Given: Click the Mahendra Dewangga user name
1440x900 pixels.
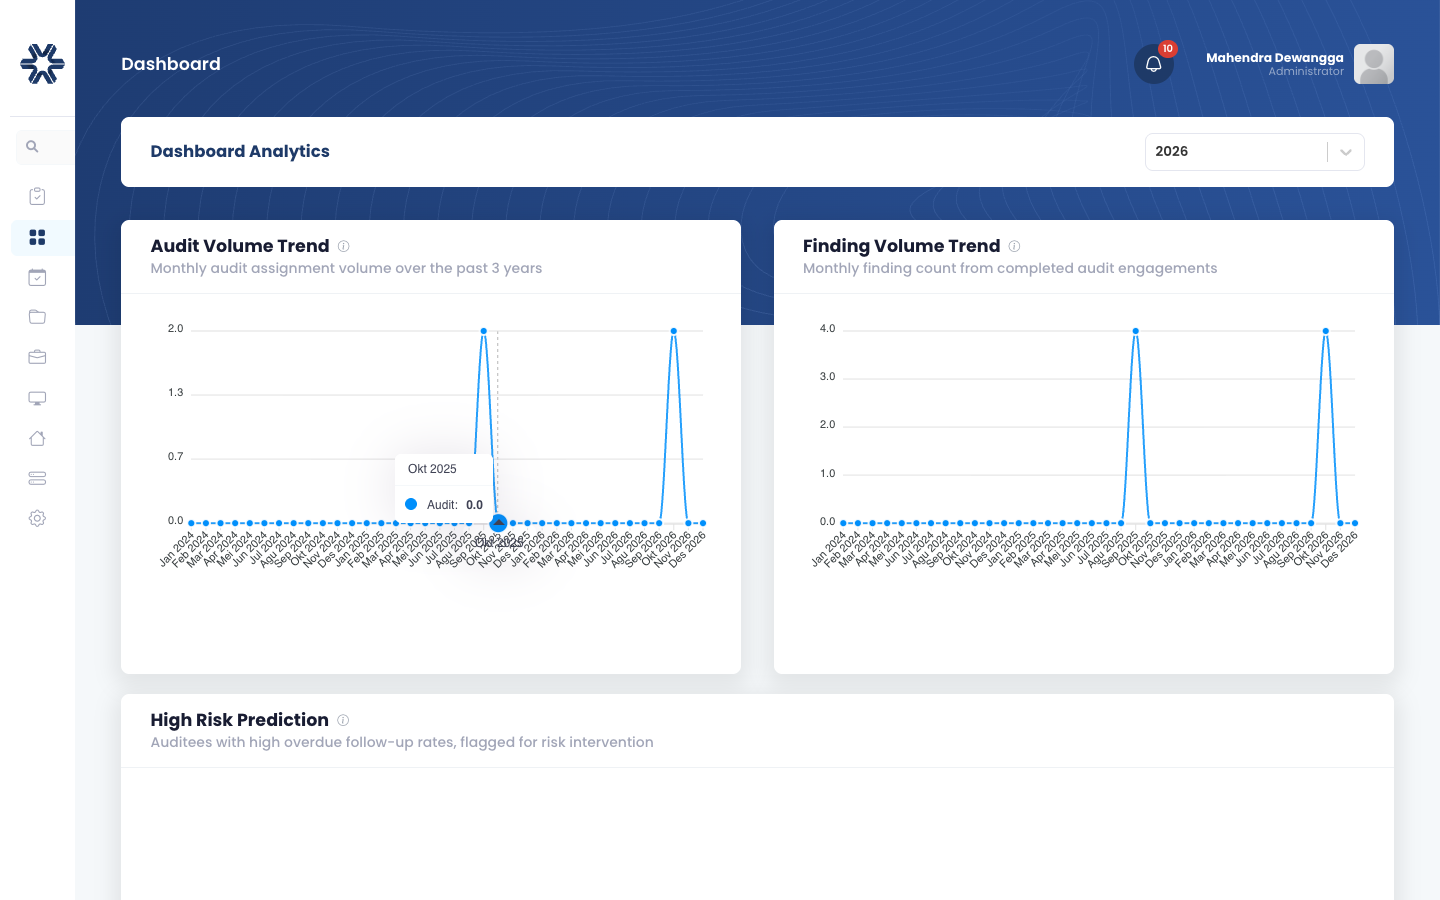Looking at the screenshot, I should (1274, 57).
